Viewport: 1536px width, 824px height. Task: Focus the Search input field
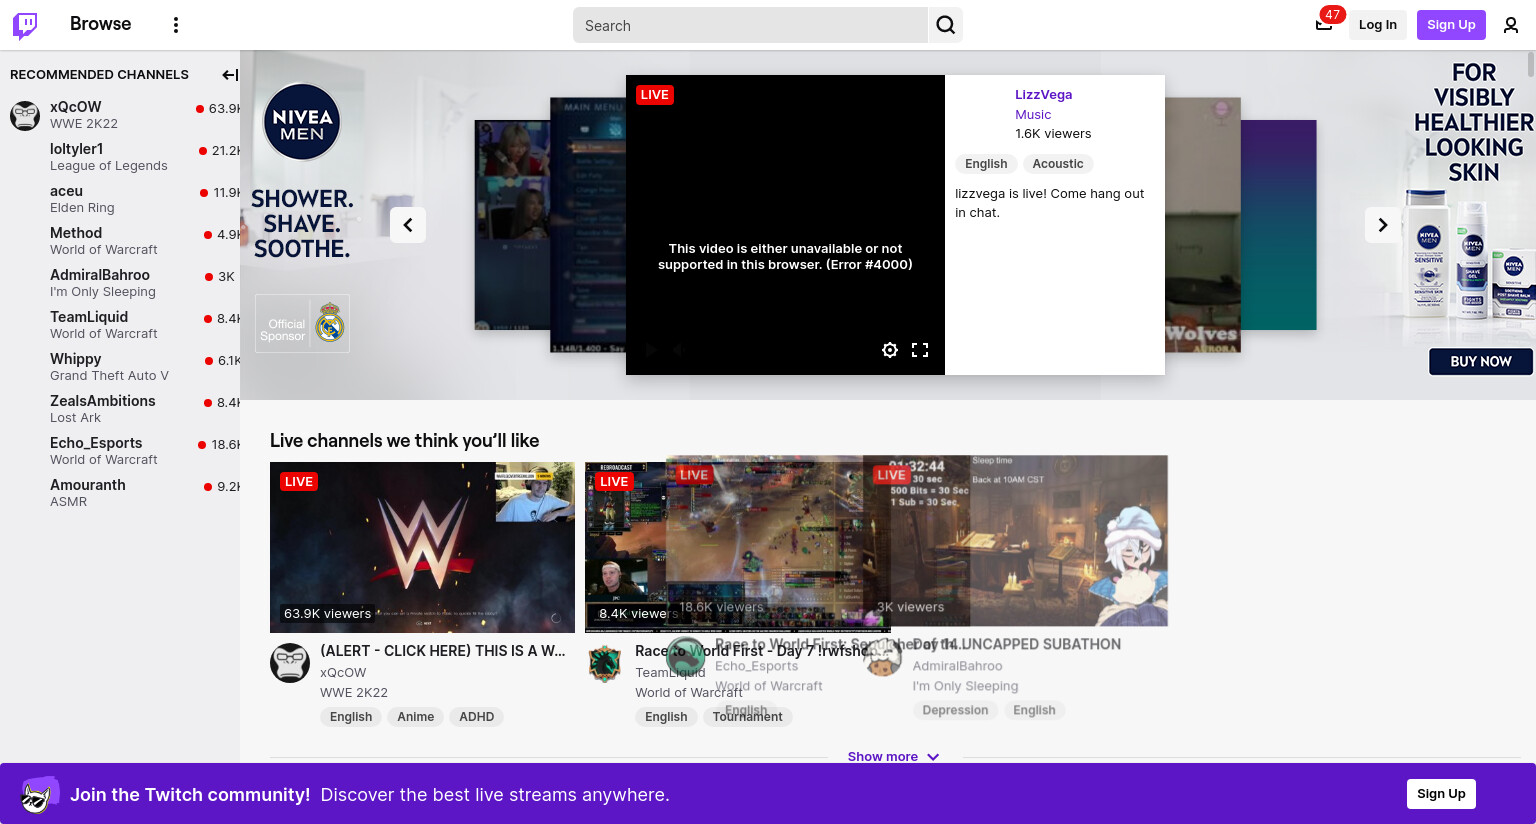750,25
